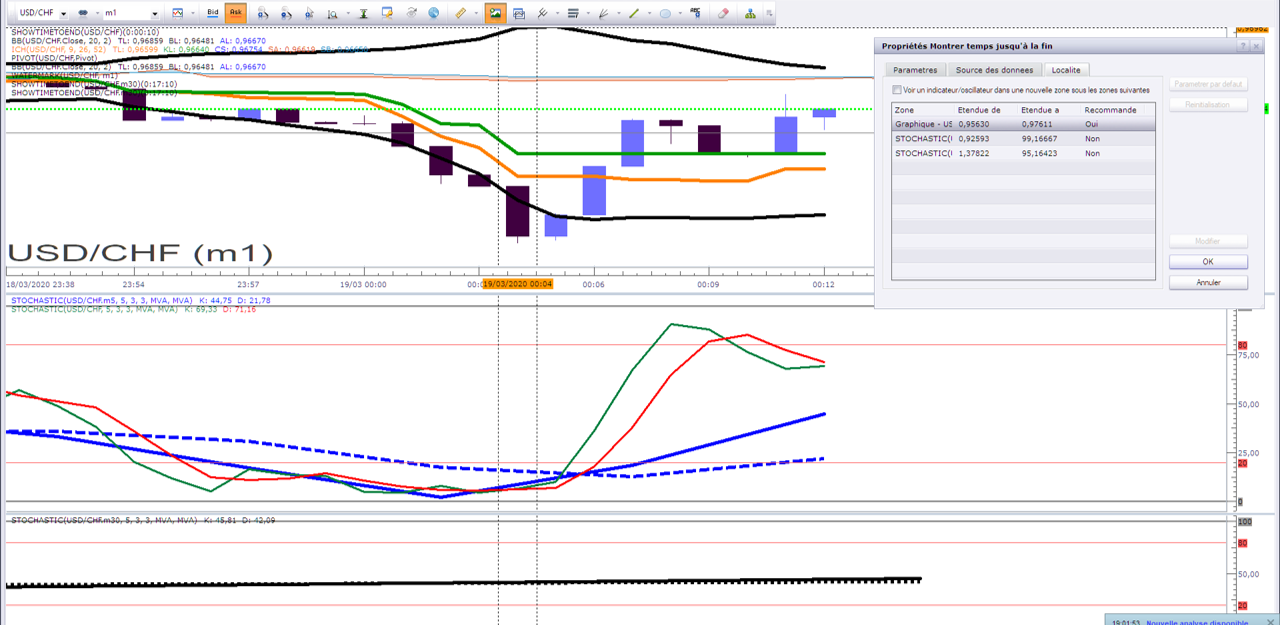
Task: Toggle the Ask price button
Action: tap(236, 13)
